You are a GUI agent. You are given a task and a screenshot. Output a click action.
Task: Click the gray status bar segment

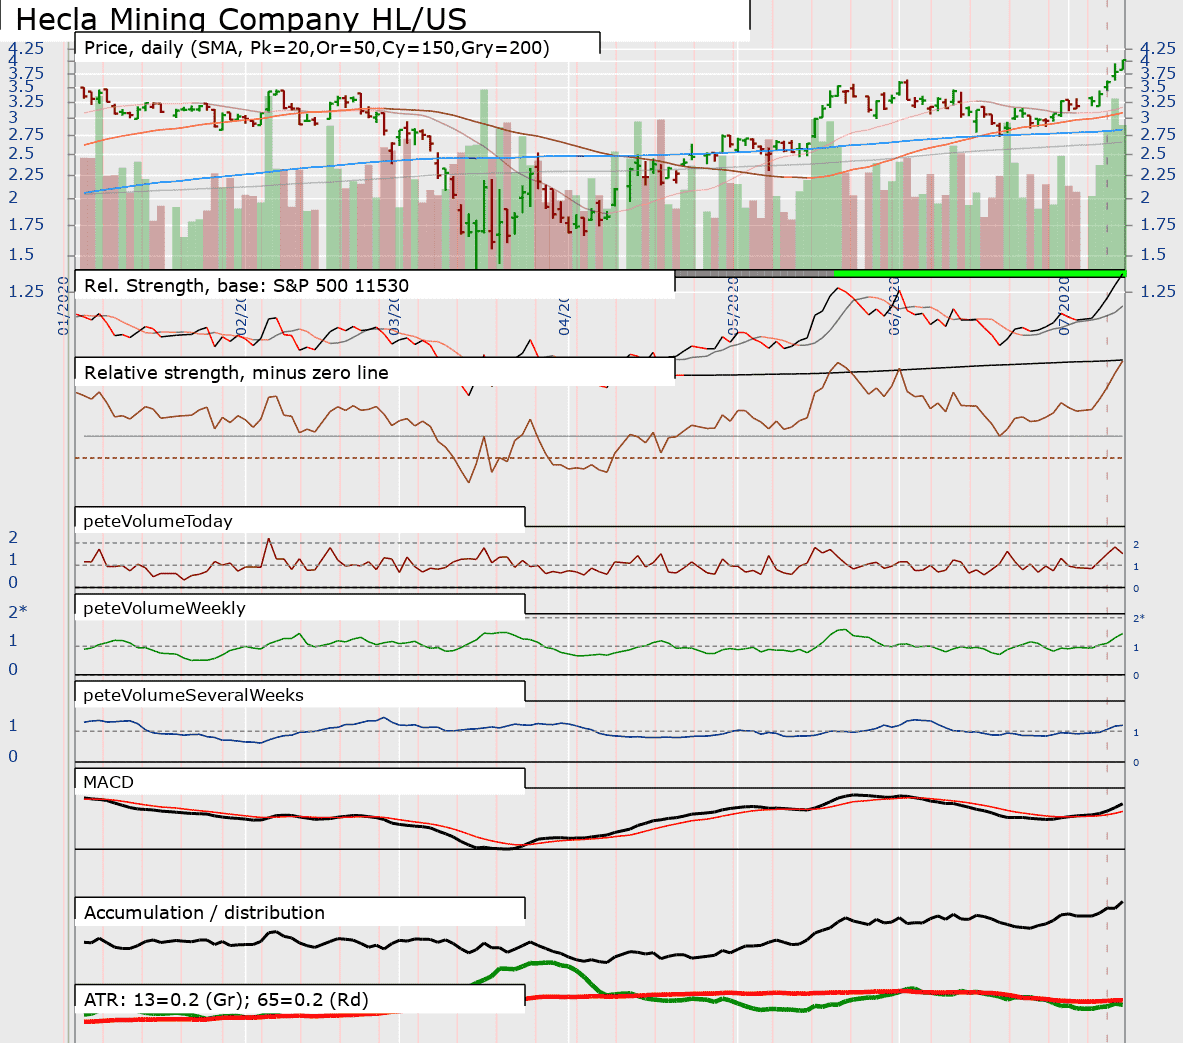pos(754,273)
